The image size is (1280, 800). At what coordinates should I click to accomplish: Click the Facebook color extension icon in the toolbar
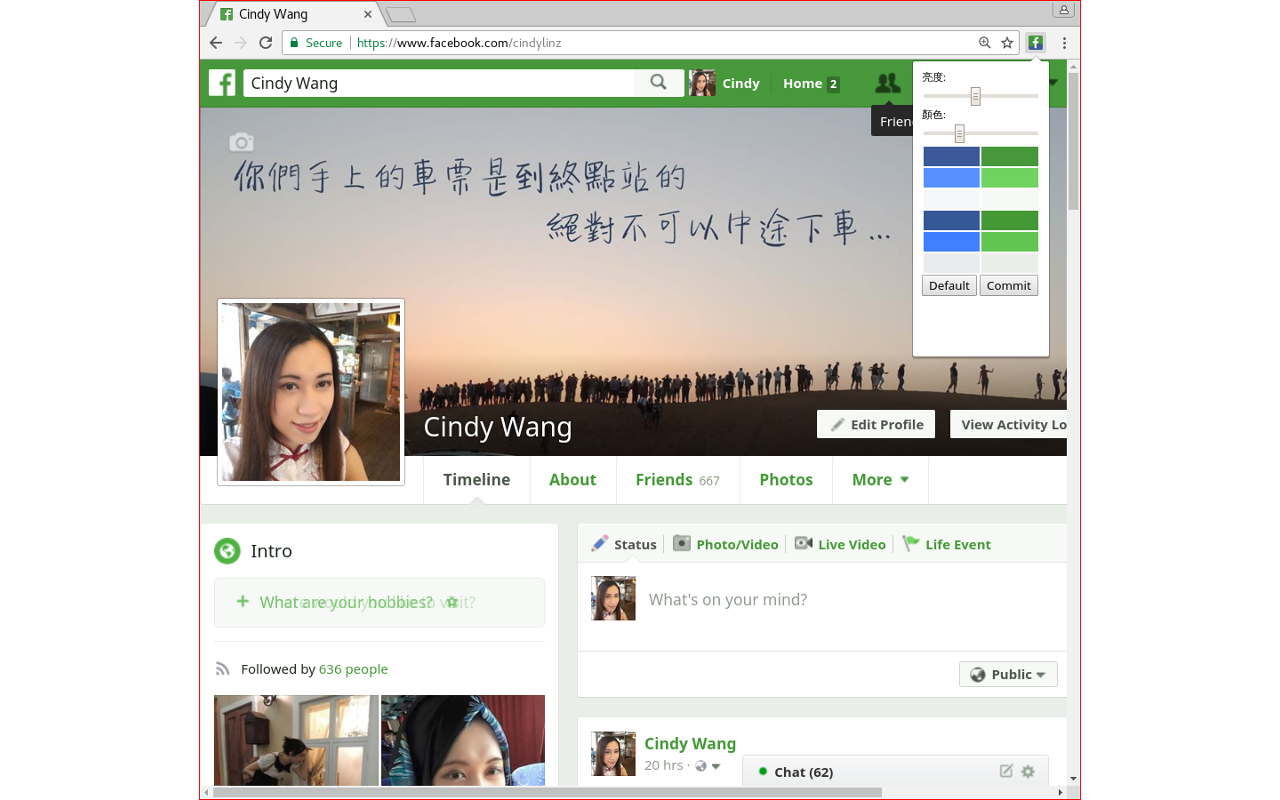click(x=1036, y=43)
